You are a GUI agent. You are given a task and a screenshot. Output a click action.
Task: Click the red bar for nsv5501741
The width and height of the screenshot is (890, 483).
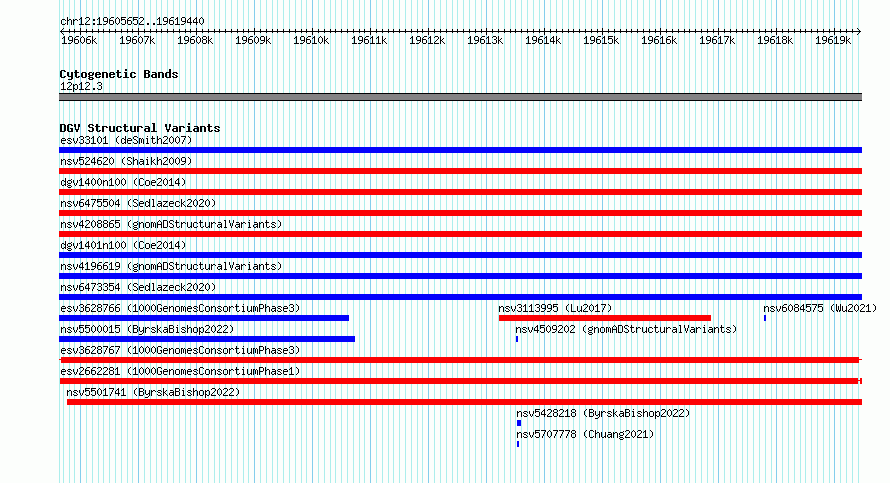click(x=464, y=402)
